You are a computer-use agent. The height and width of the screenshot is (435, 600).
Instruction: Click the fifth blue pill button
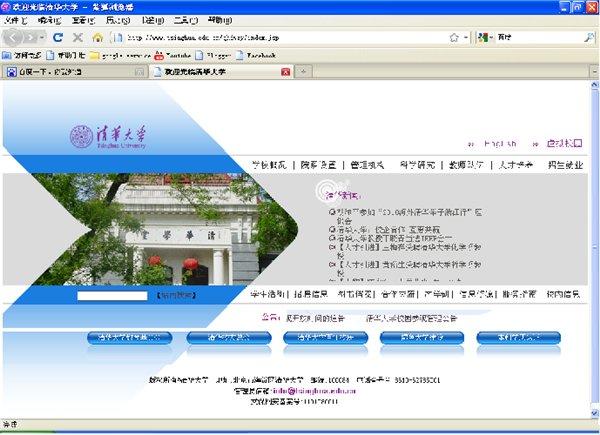coord(518,338)
